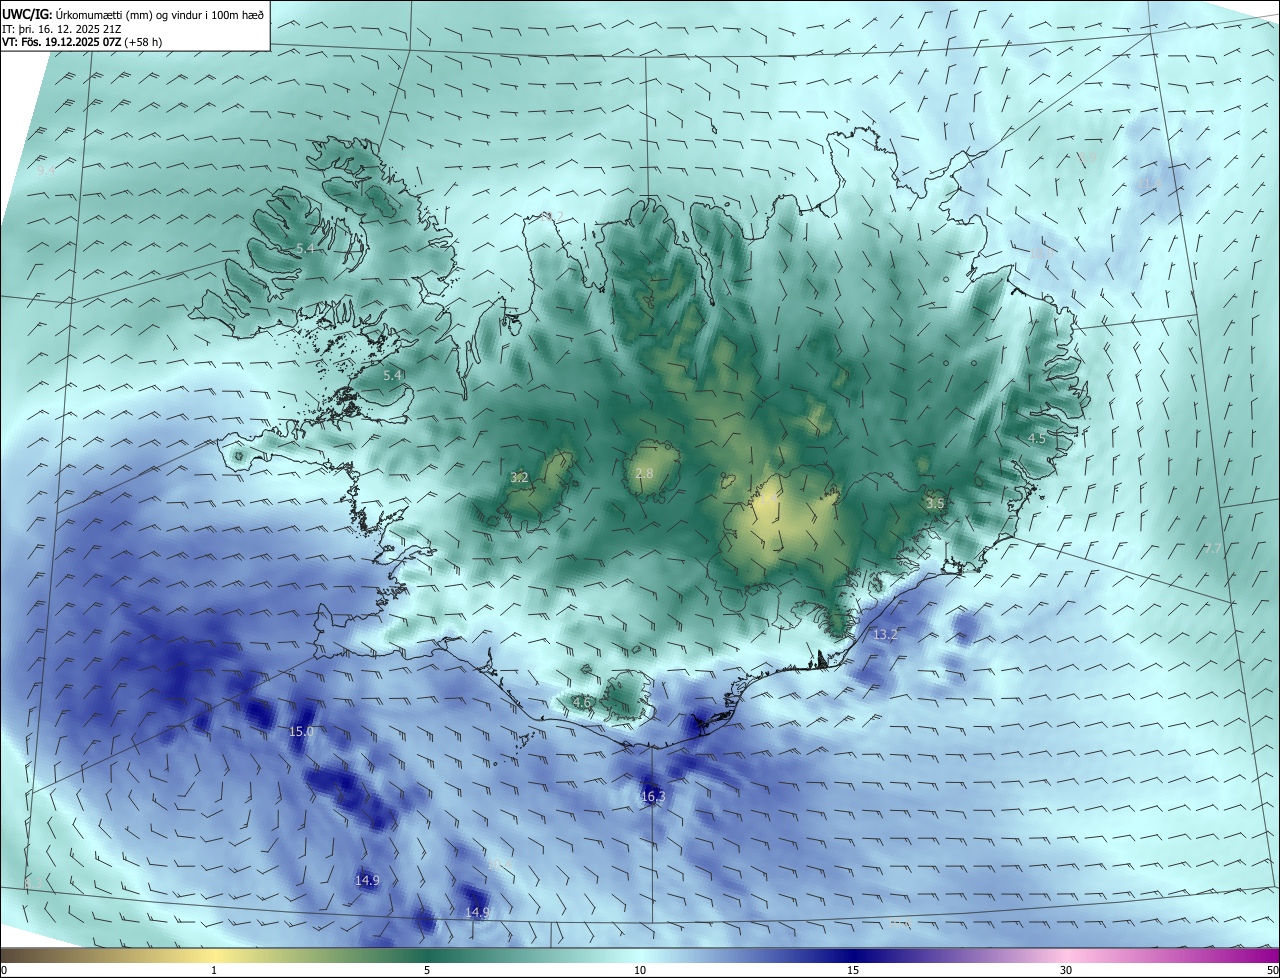Click the valid time line 'VT: Fös. 19.12.2025 07Z'
The width and height of the screenshot is (1280, 978).
tap(62, 42)
